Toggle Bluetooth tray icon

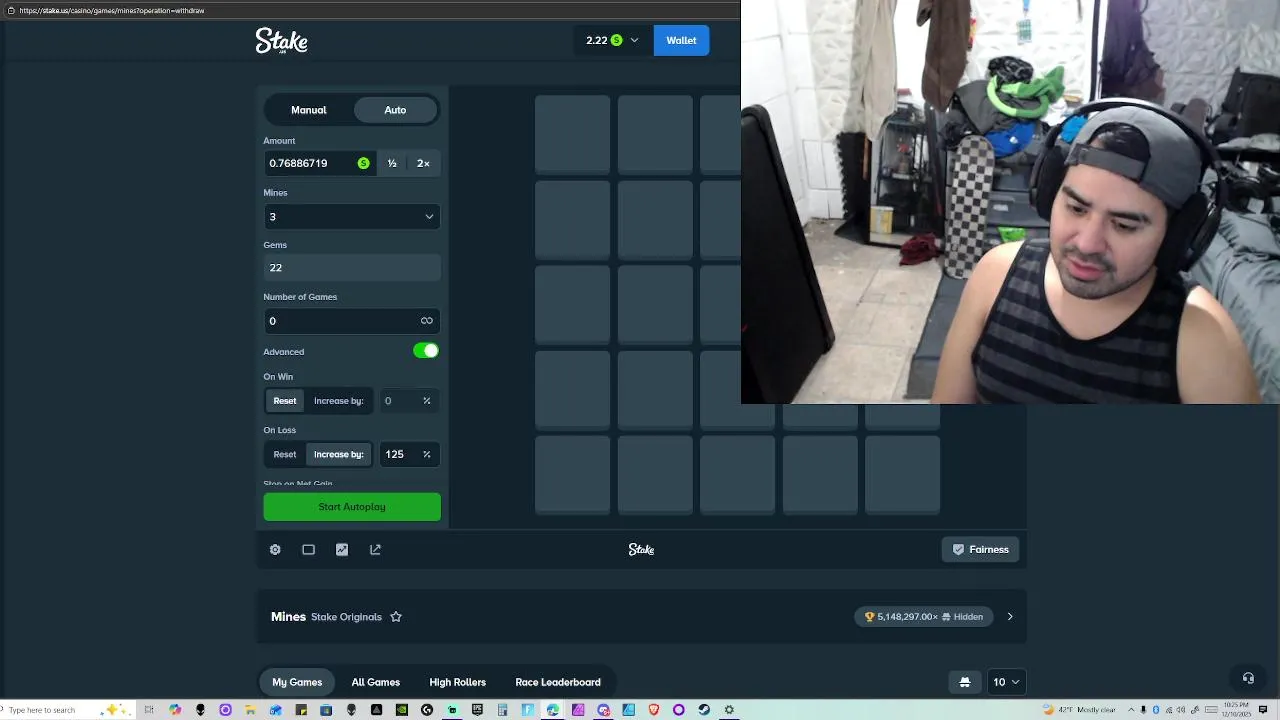1156,709
